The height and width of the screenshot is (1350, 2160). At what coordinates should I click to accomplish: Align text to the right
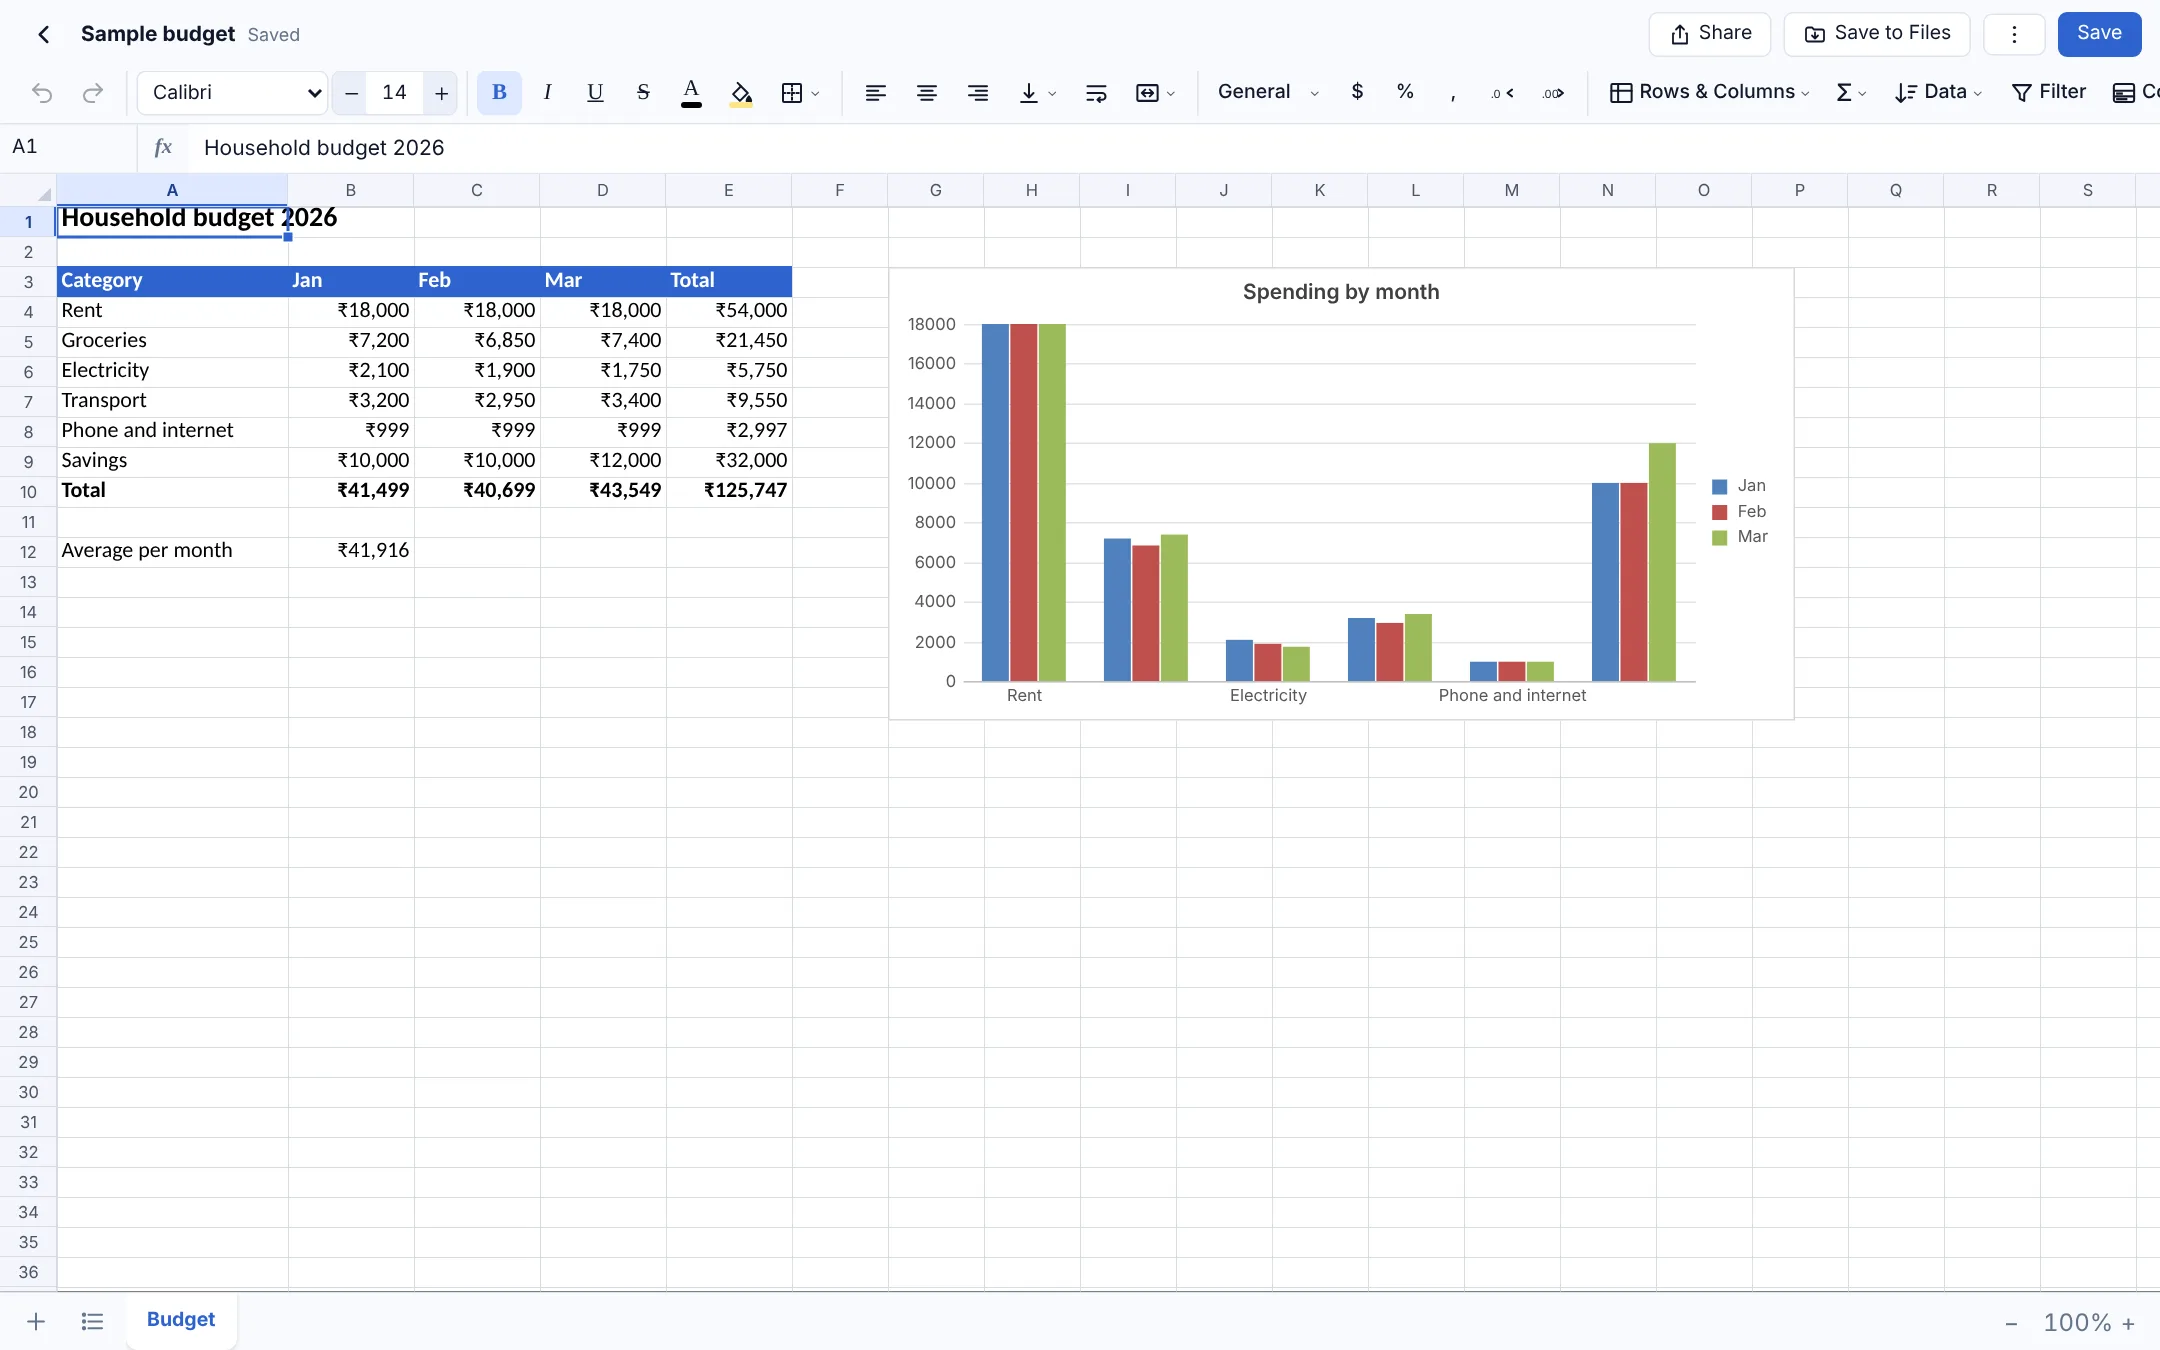(x=978, y=93)
